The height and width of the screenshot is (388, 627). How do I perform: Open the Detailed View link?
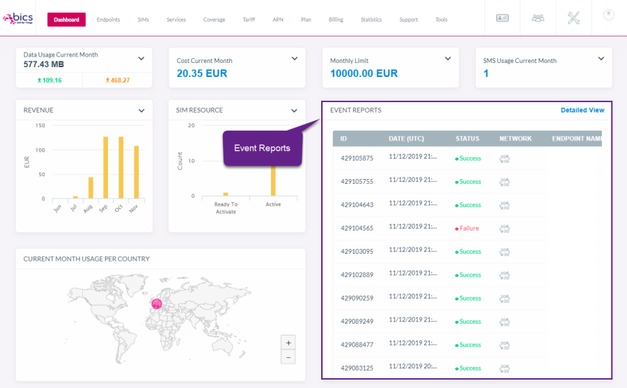(582, 110)
